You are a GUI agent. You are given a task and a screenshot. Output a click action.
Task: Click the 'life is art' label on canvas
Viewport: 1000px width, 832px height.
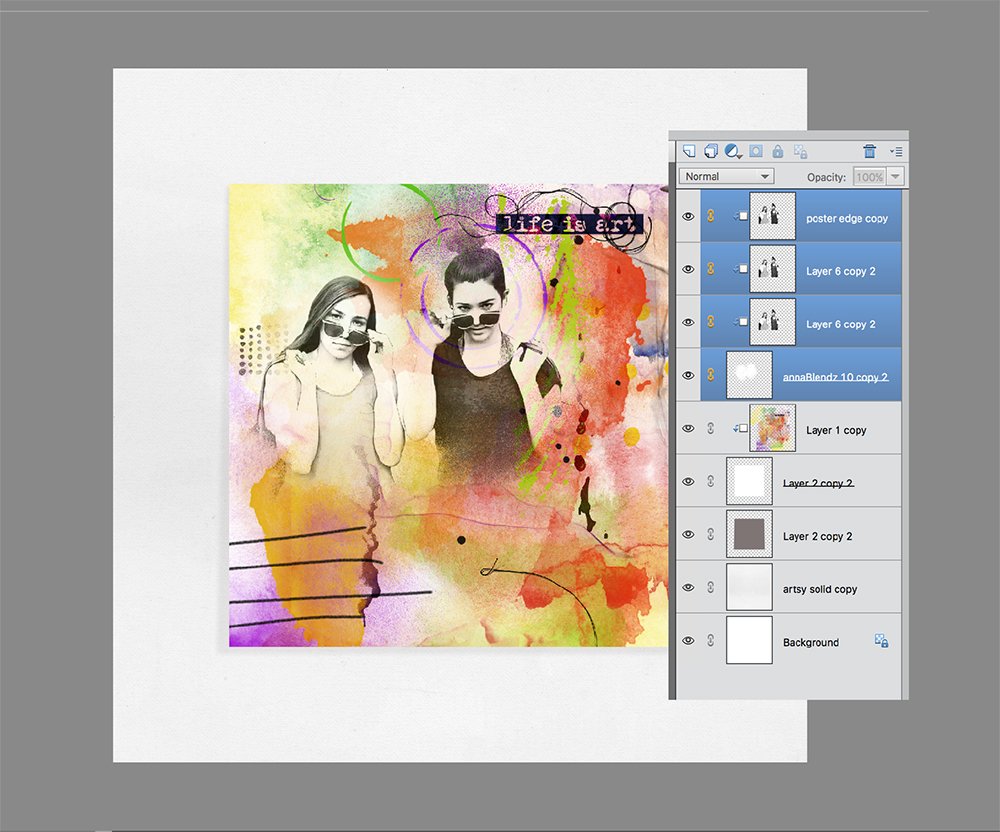tap(569, 224)
